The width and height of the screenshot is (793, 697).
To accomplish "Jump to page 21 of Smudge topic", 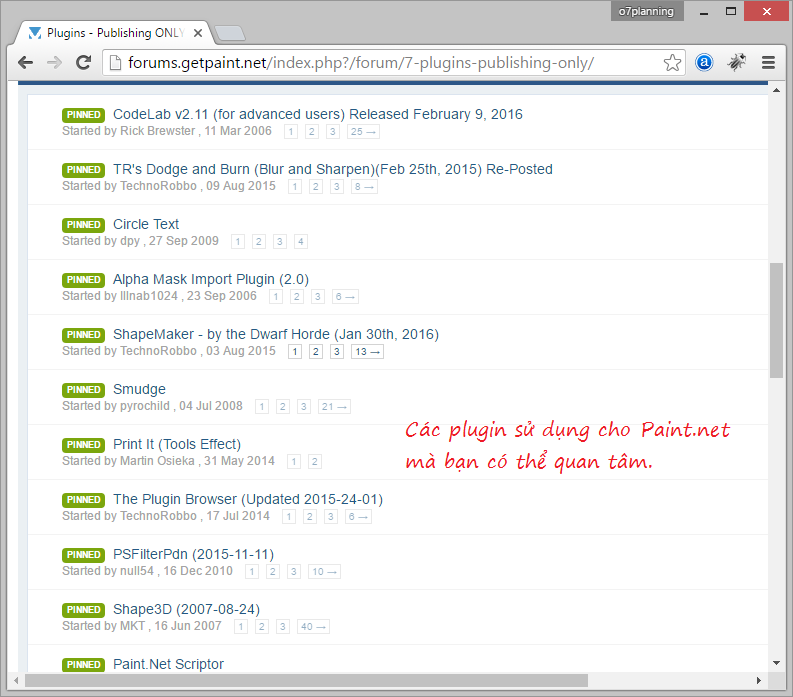I will 334,407.
